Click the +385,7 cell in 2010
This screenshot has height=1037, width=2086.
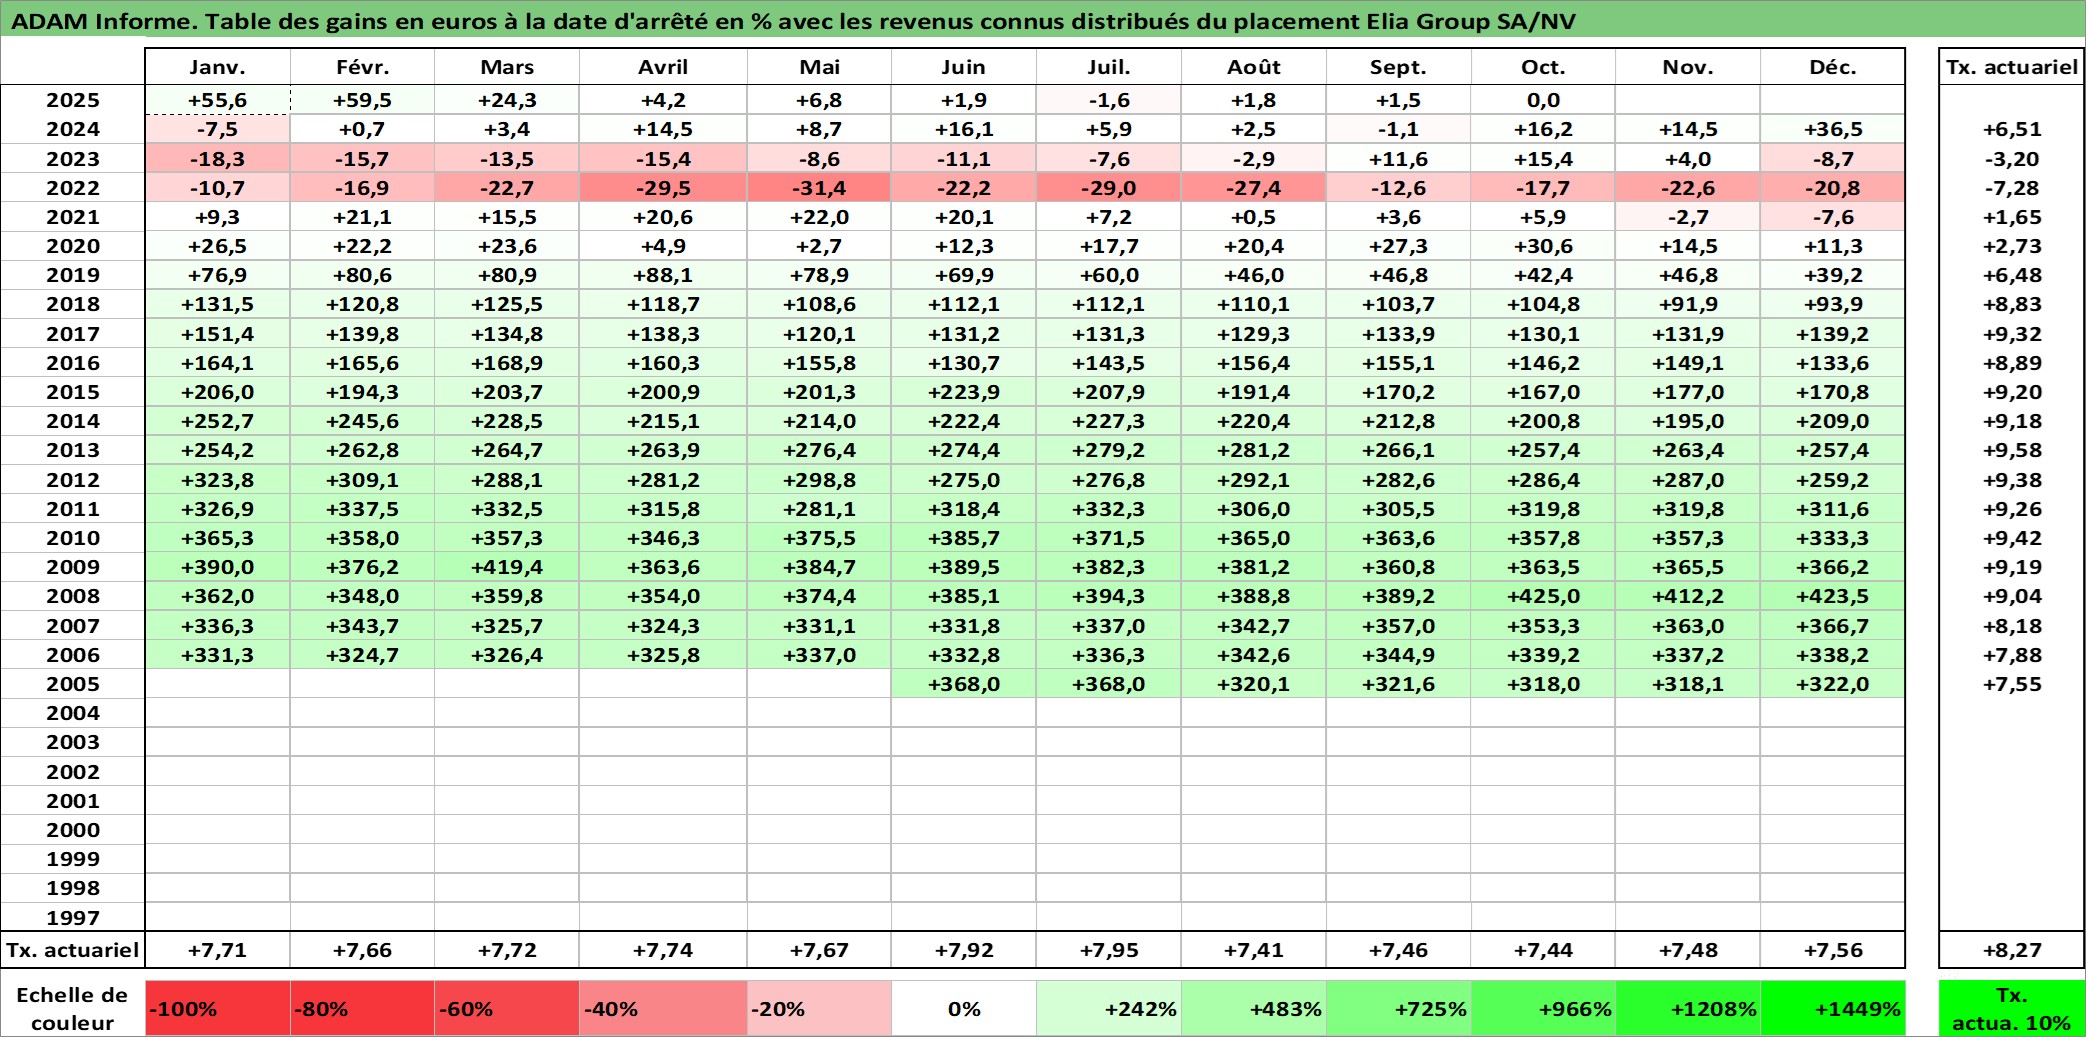click(963, 538)
